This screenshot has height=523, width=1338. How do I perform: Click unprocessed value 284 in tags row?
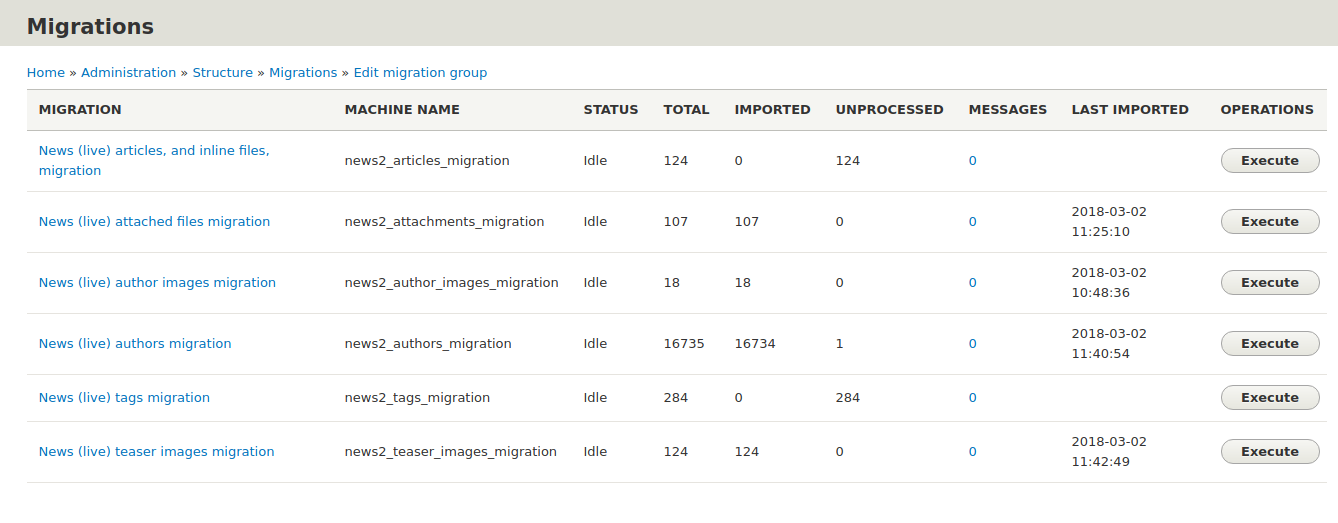(x=848, y=398)
